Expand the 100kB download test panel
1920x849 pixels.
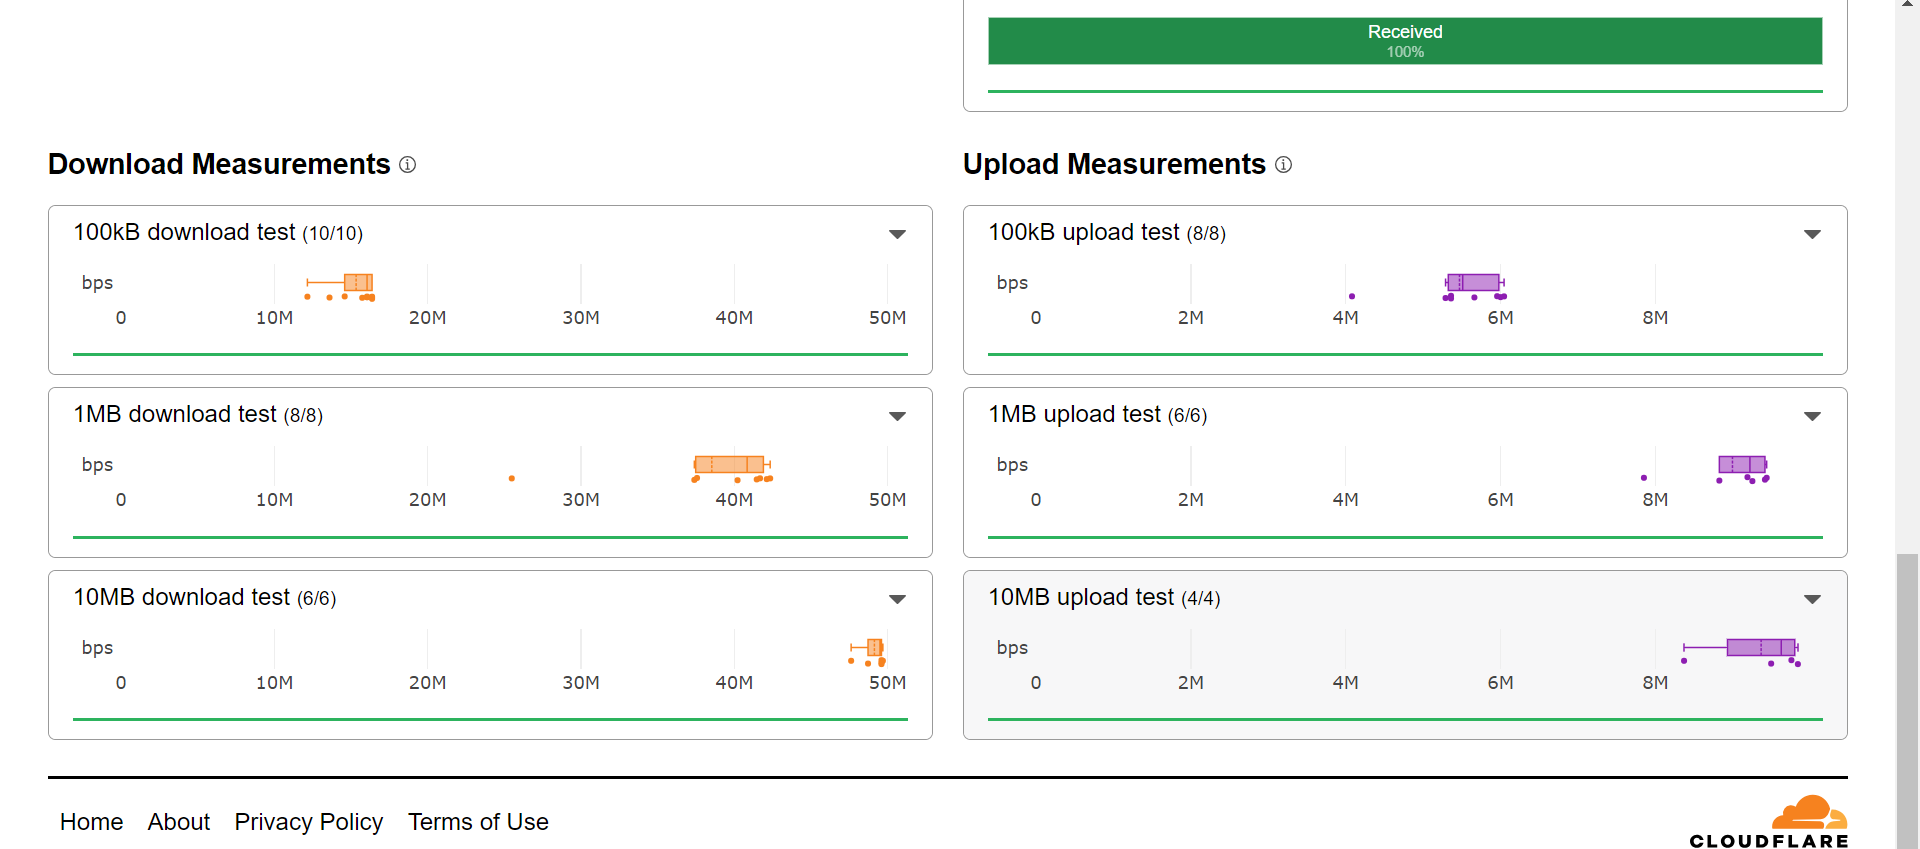(897, 234)
